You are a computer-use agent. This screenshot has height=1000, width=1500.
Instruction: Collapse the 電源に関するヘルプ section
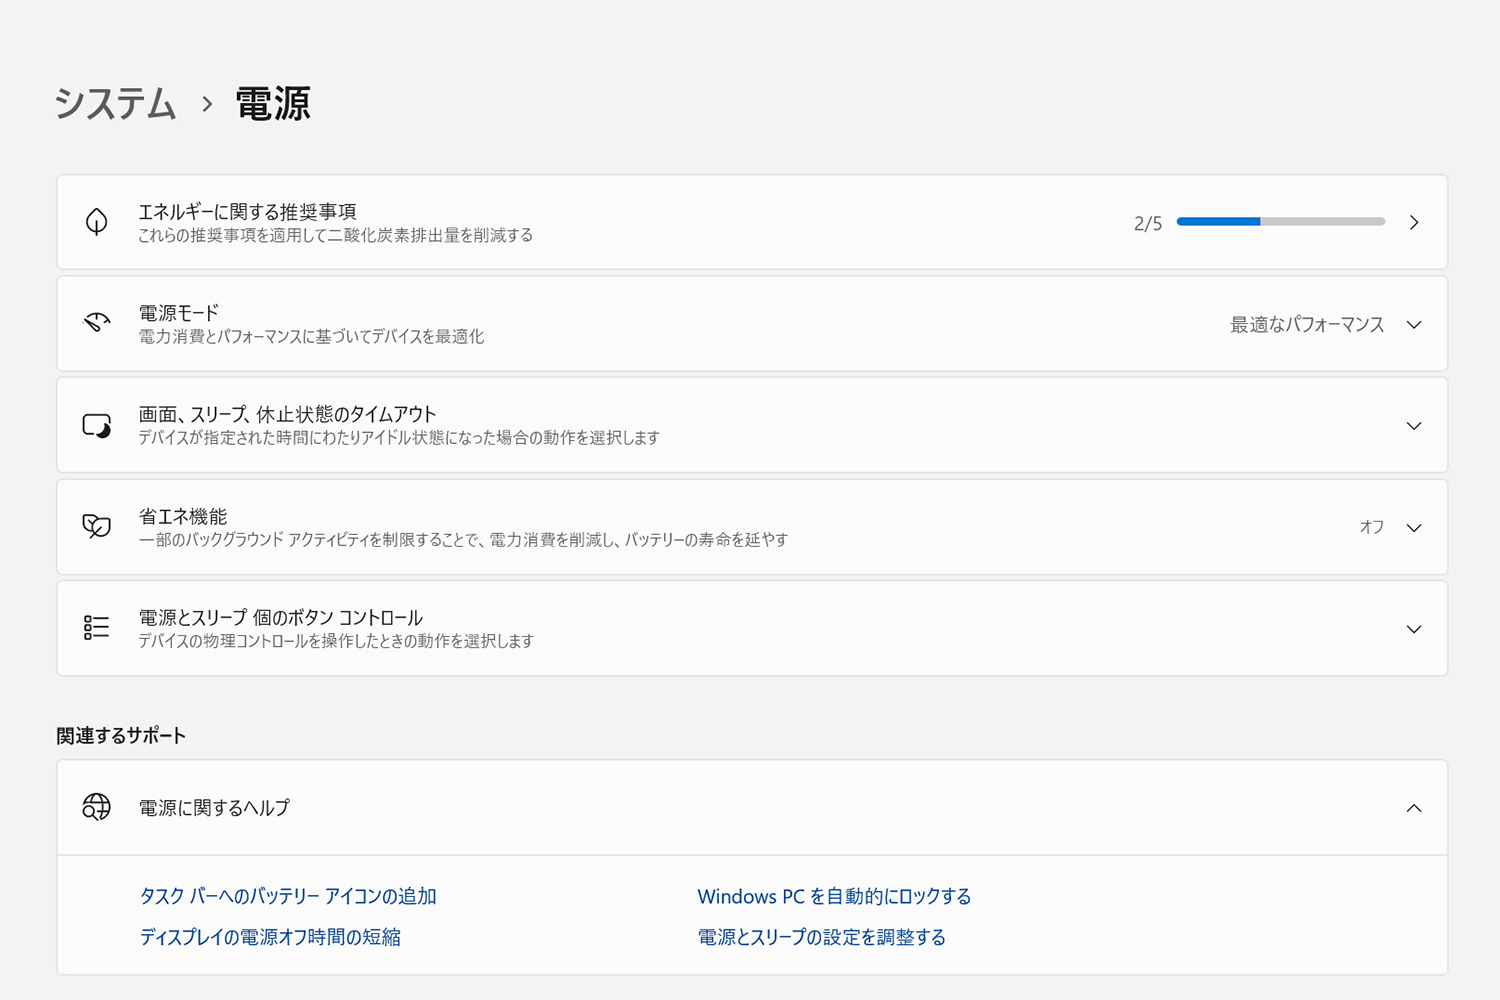(x=1413, y=808)
